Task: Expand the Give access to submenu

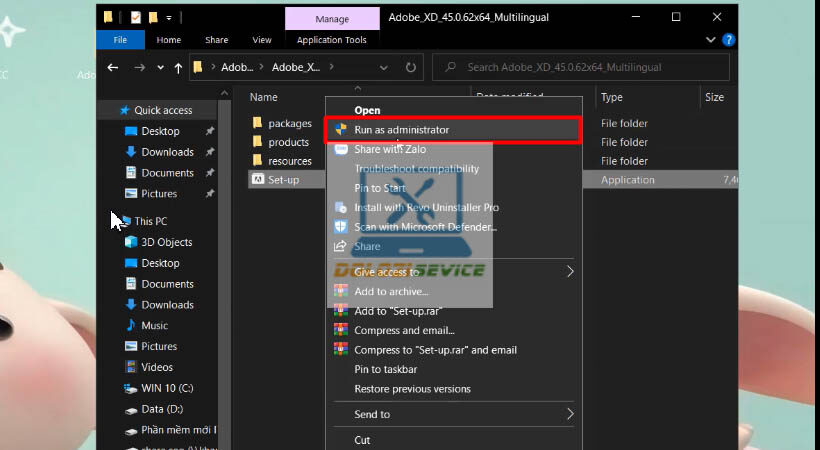Action: click(x=453, y=272)
